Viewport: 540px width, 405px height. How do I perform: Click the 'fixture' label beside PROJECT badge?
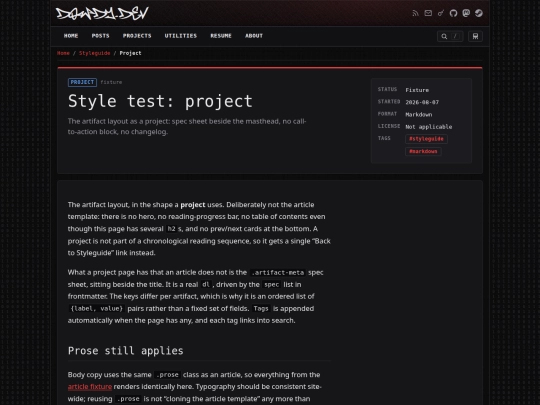click(111, 82)
